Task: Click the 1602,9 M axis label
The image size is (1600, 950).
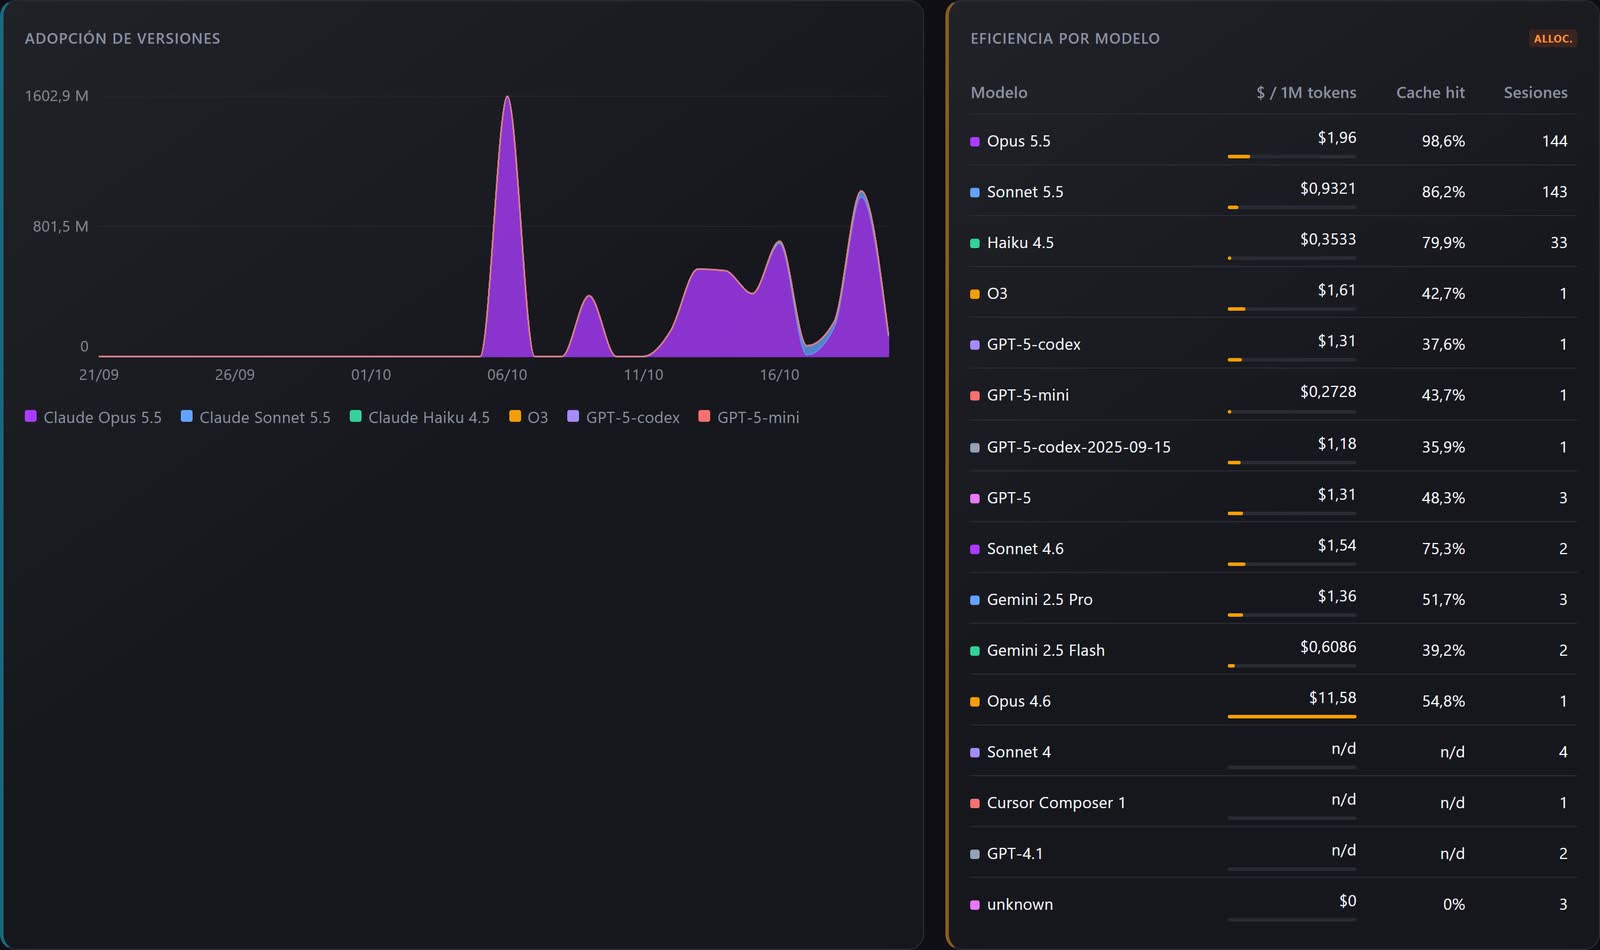Action: tap(56, 96)
